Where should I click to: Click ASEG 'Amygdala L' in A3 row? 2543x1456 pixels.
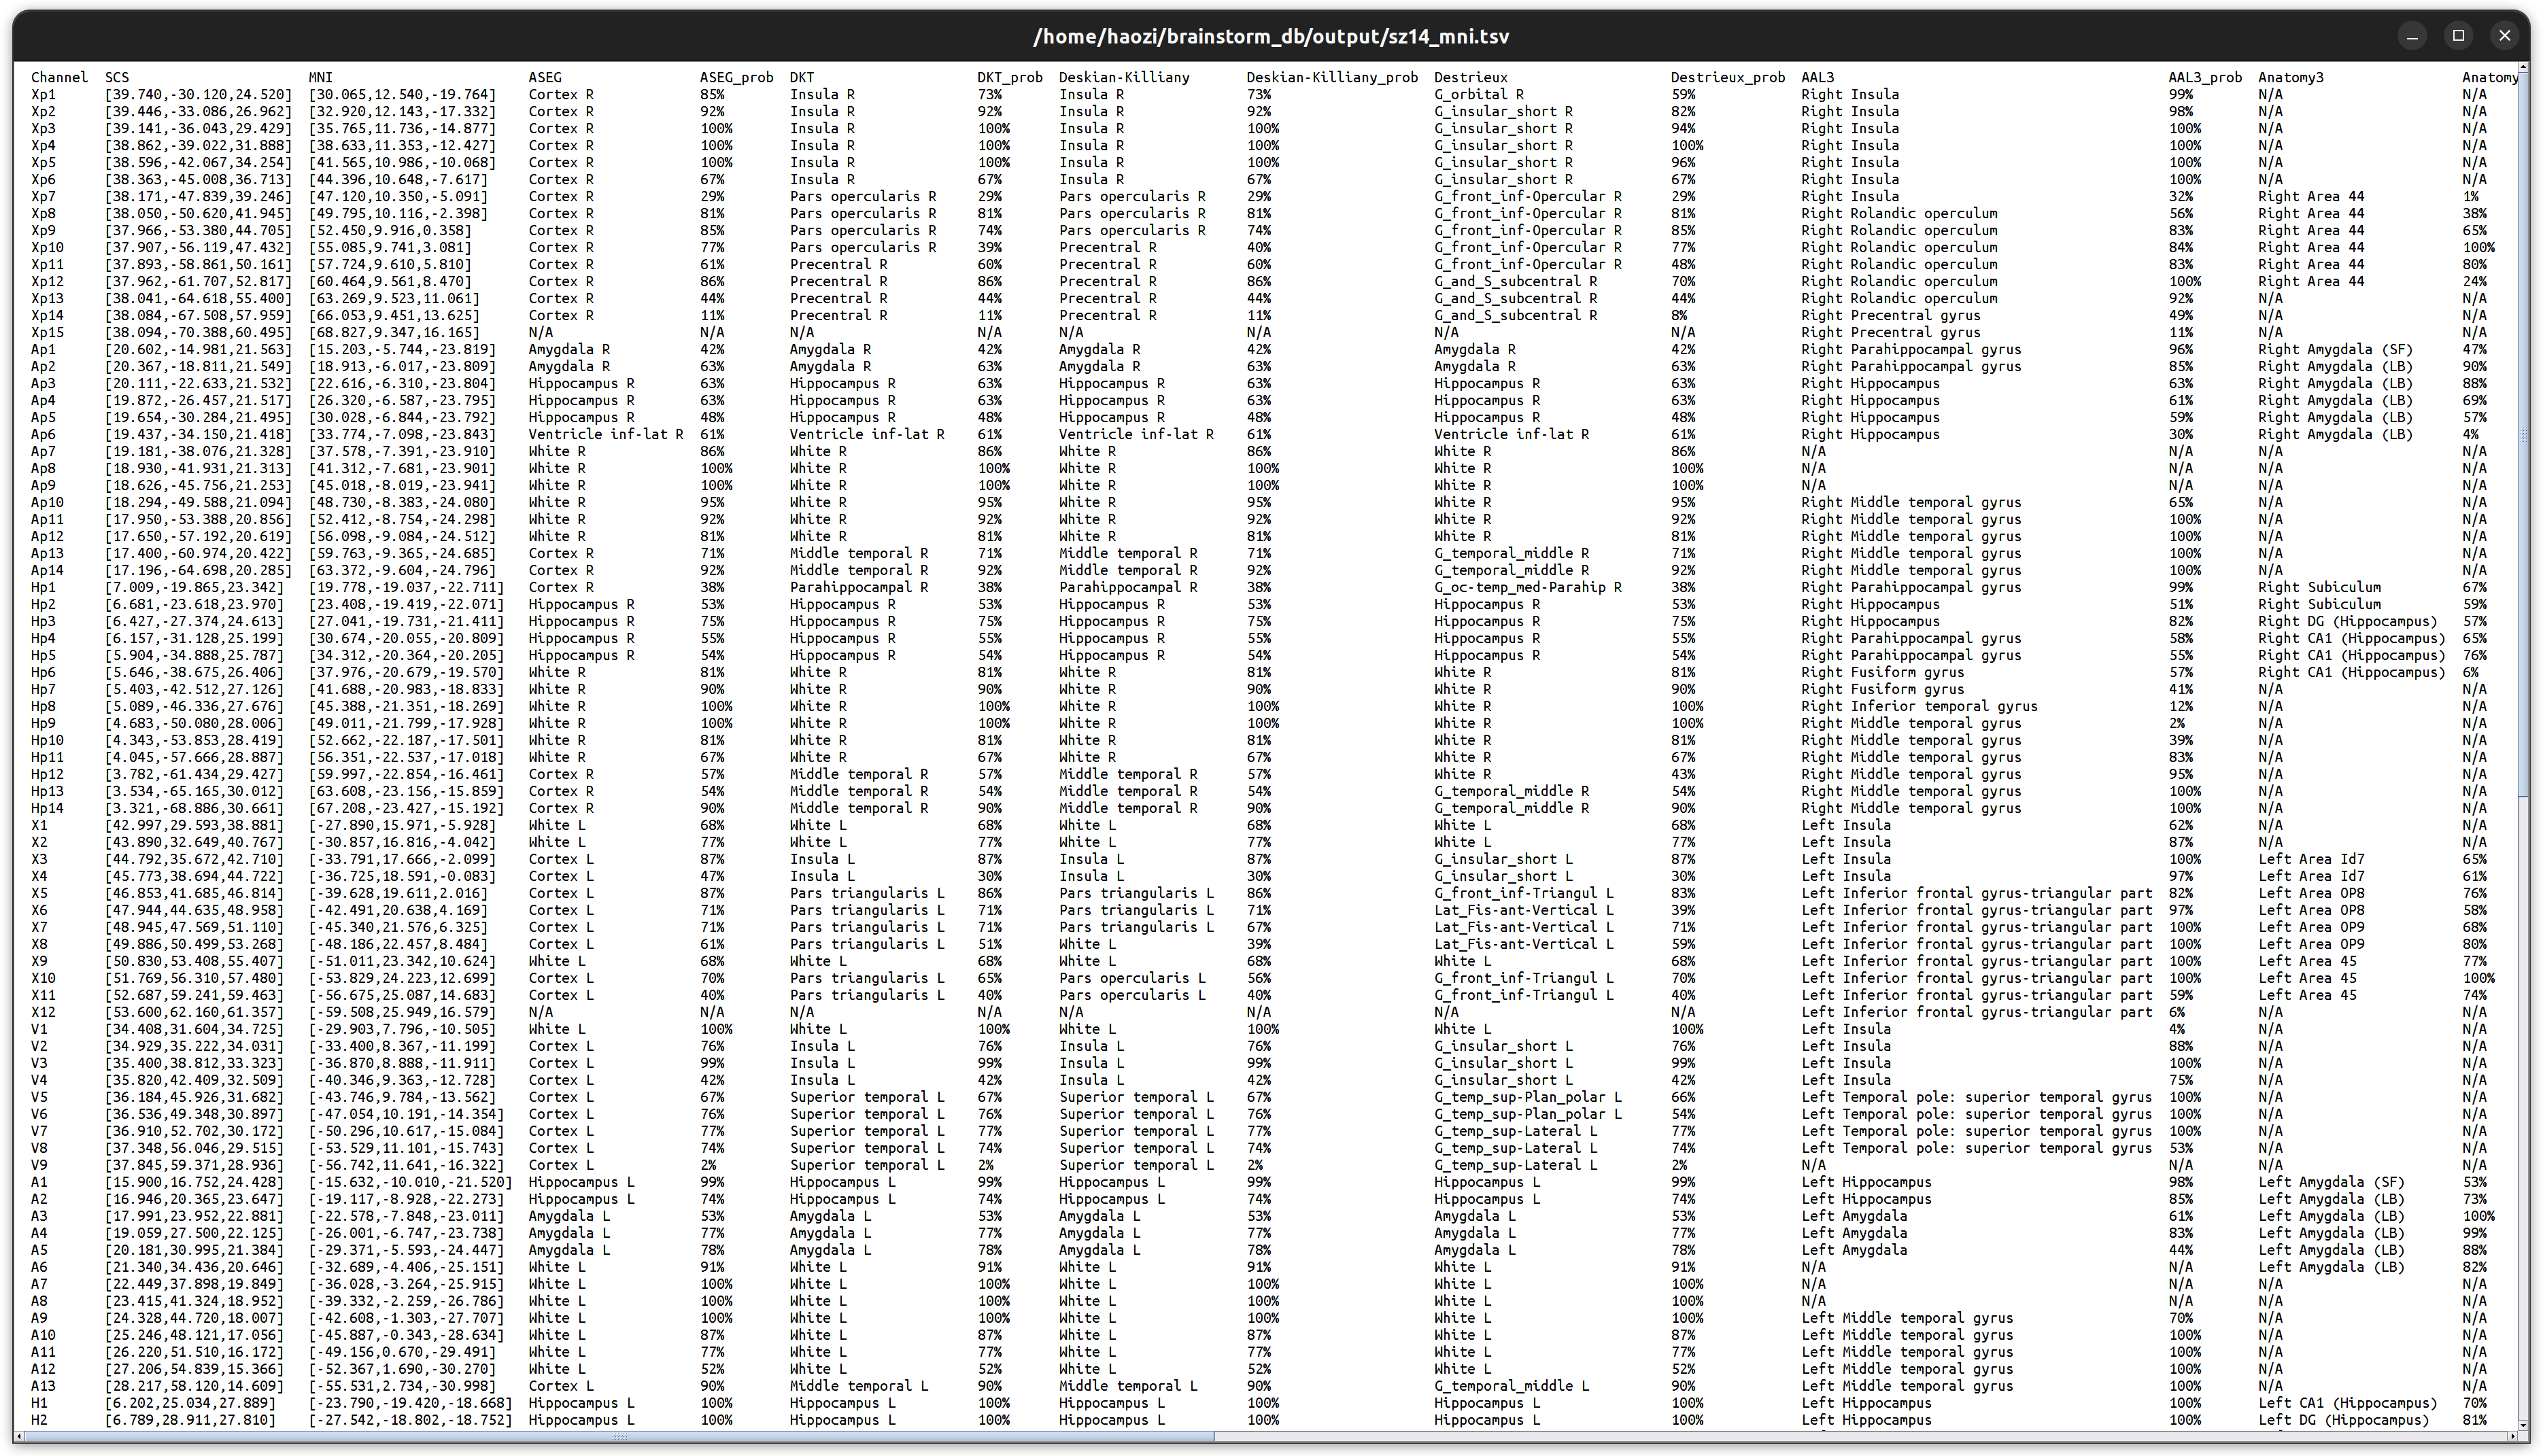(x=569, y=1216)
